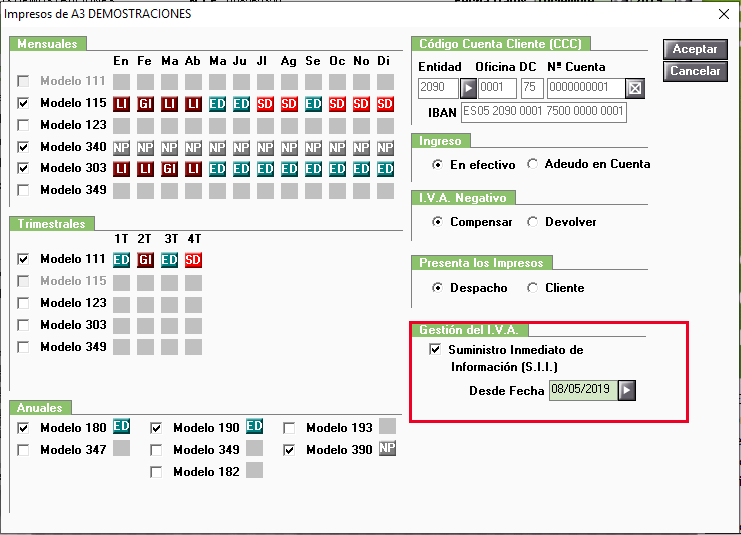Click 1T ED status for quarterly Modelo 111
Image resolution: width=741 pixels, height=535 pixels.
pyautogui.click(x=121, y=259)
